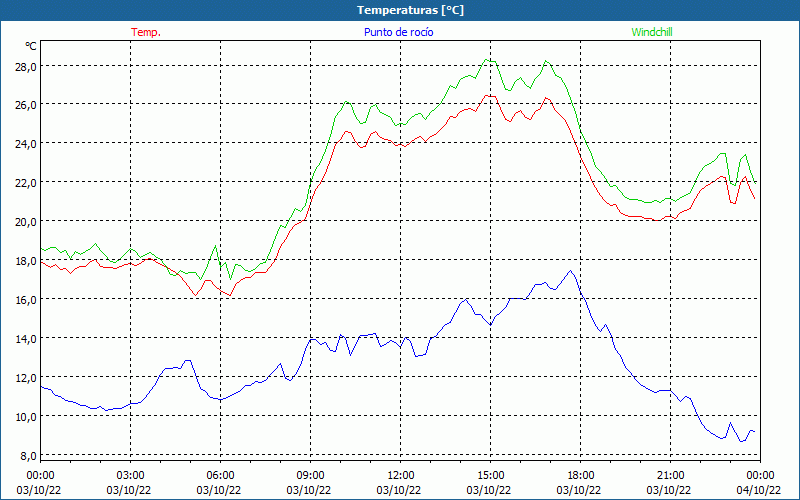Click the '12:00' time axis label

(x=401, y=476)
